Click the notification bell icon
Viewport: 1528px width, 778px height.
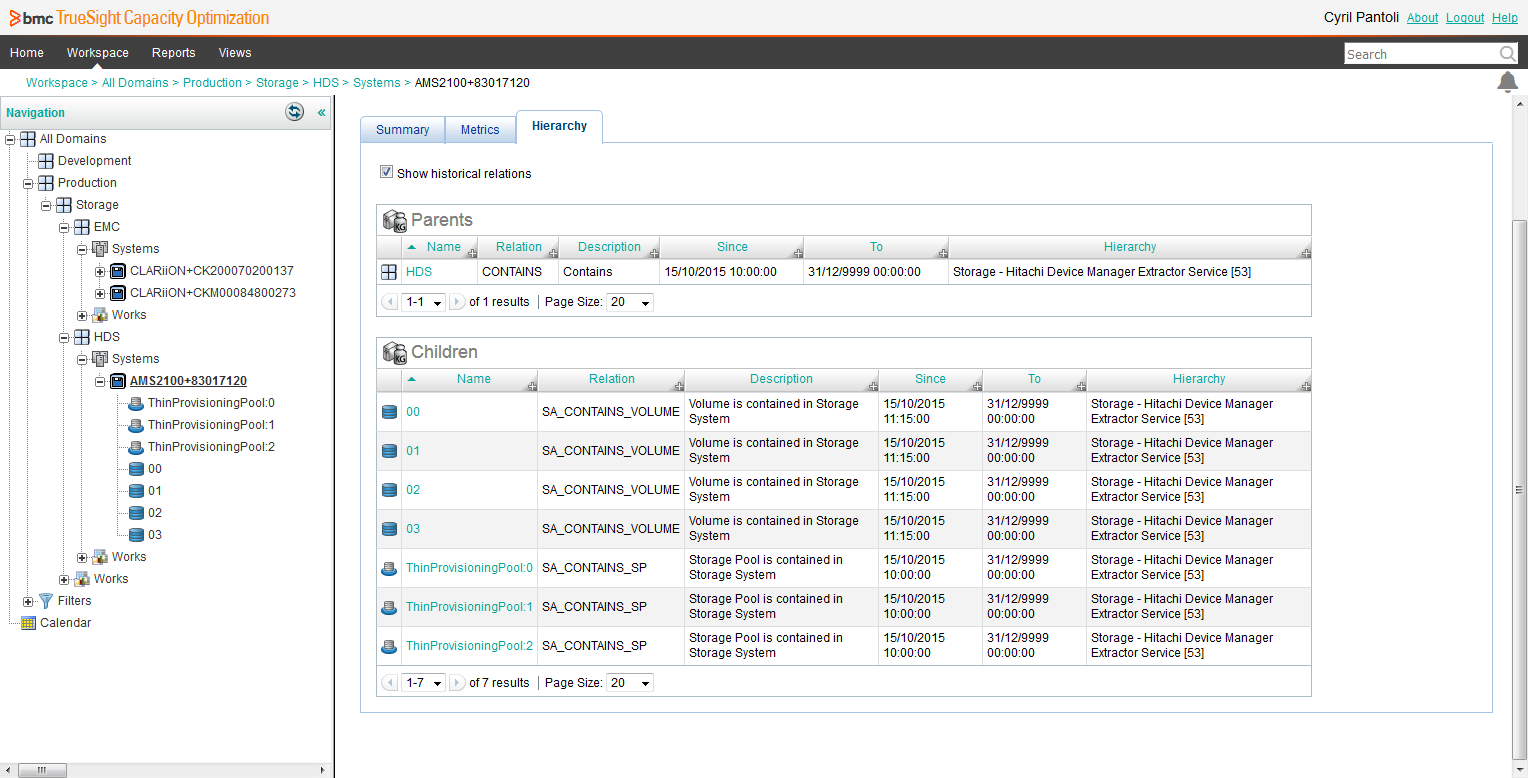[x=1507, y=82]
